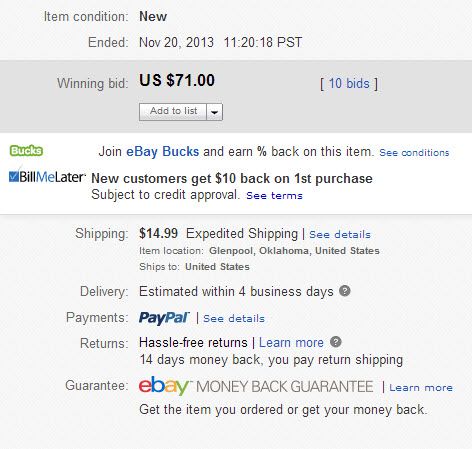
Task: Click the US $71.00 winning bid amount
Action: tap(177, 80)
